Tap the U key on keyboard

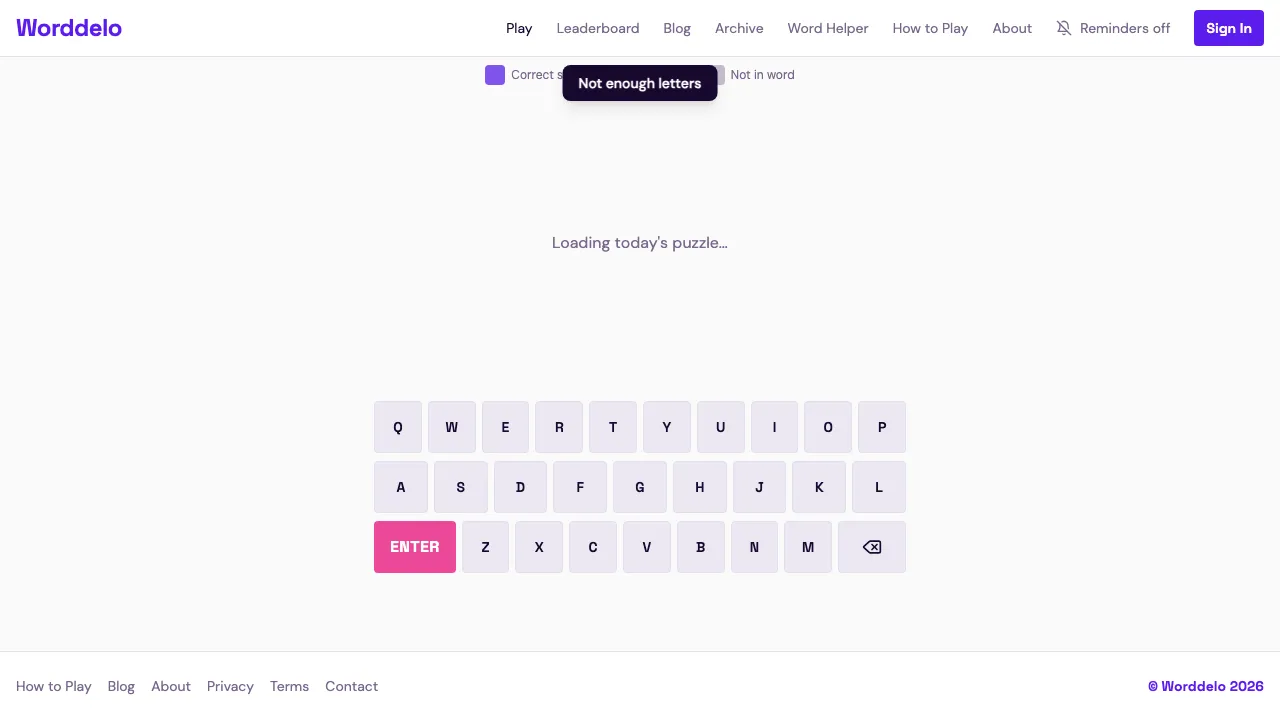[721, 427]
